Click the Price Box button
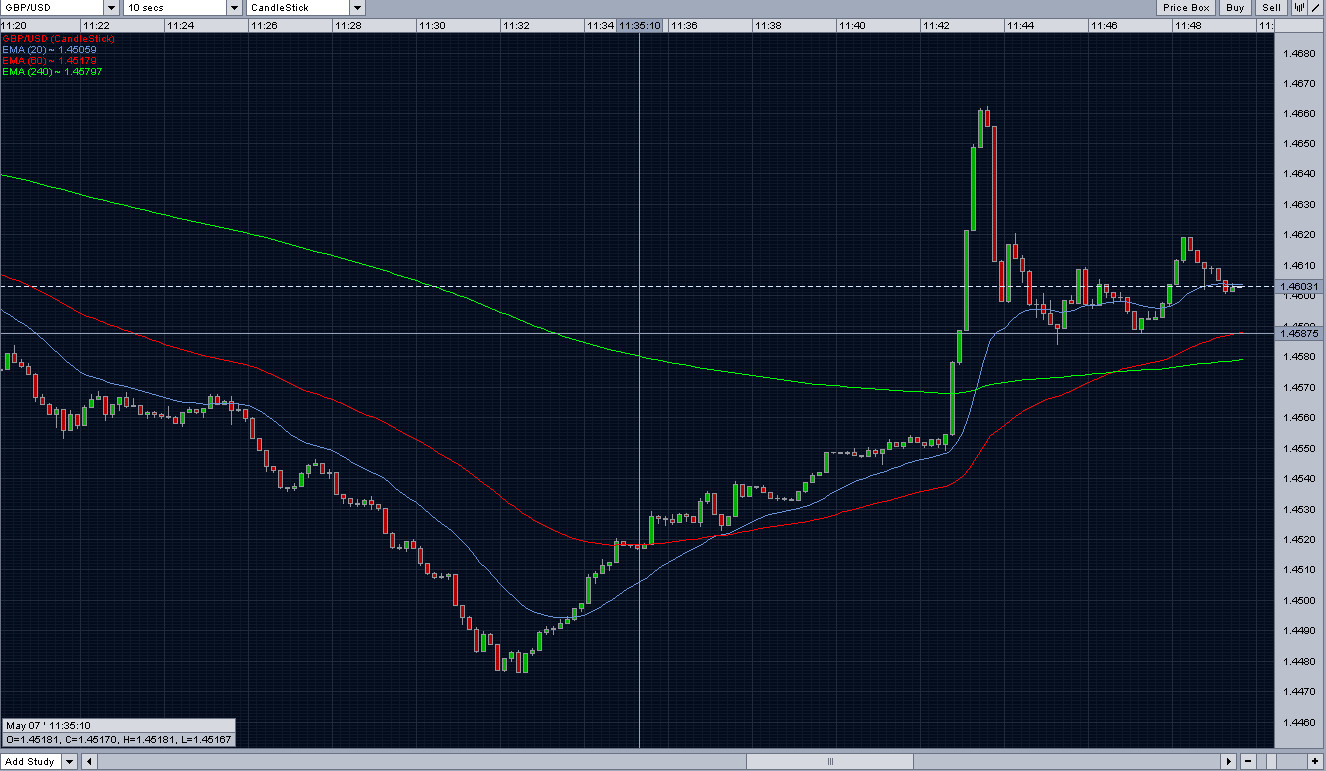Image resolution: width=1326 pixels, height=771 pixels. [x=1186, y=8]
